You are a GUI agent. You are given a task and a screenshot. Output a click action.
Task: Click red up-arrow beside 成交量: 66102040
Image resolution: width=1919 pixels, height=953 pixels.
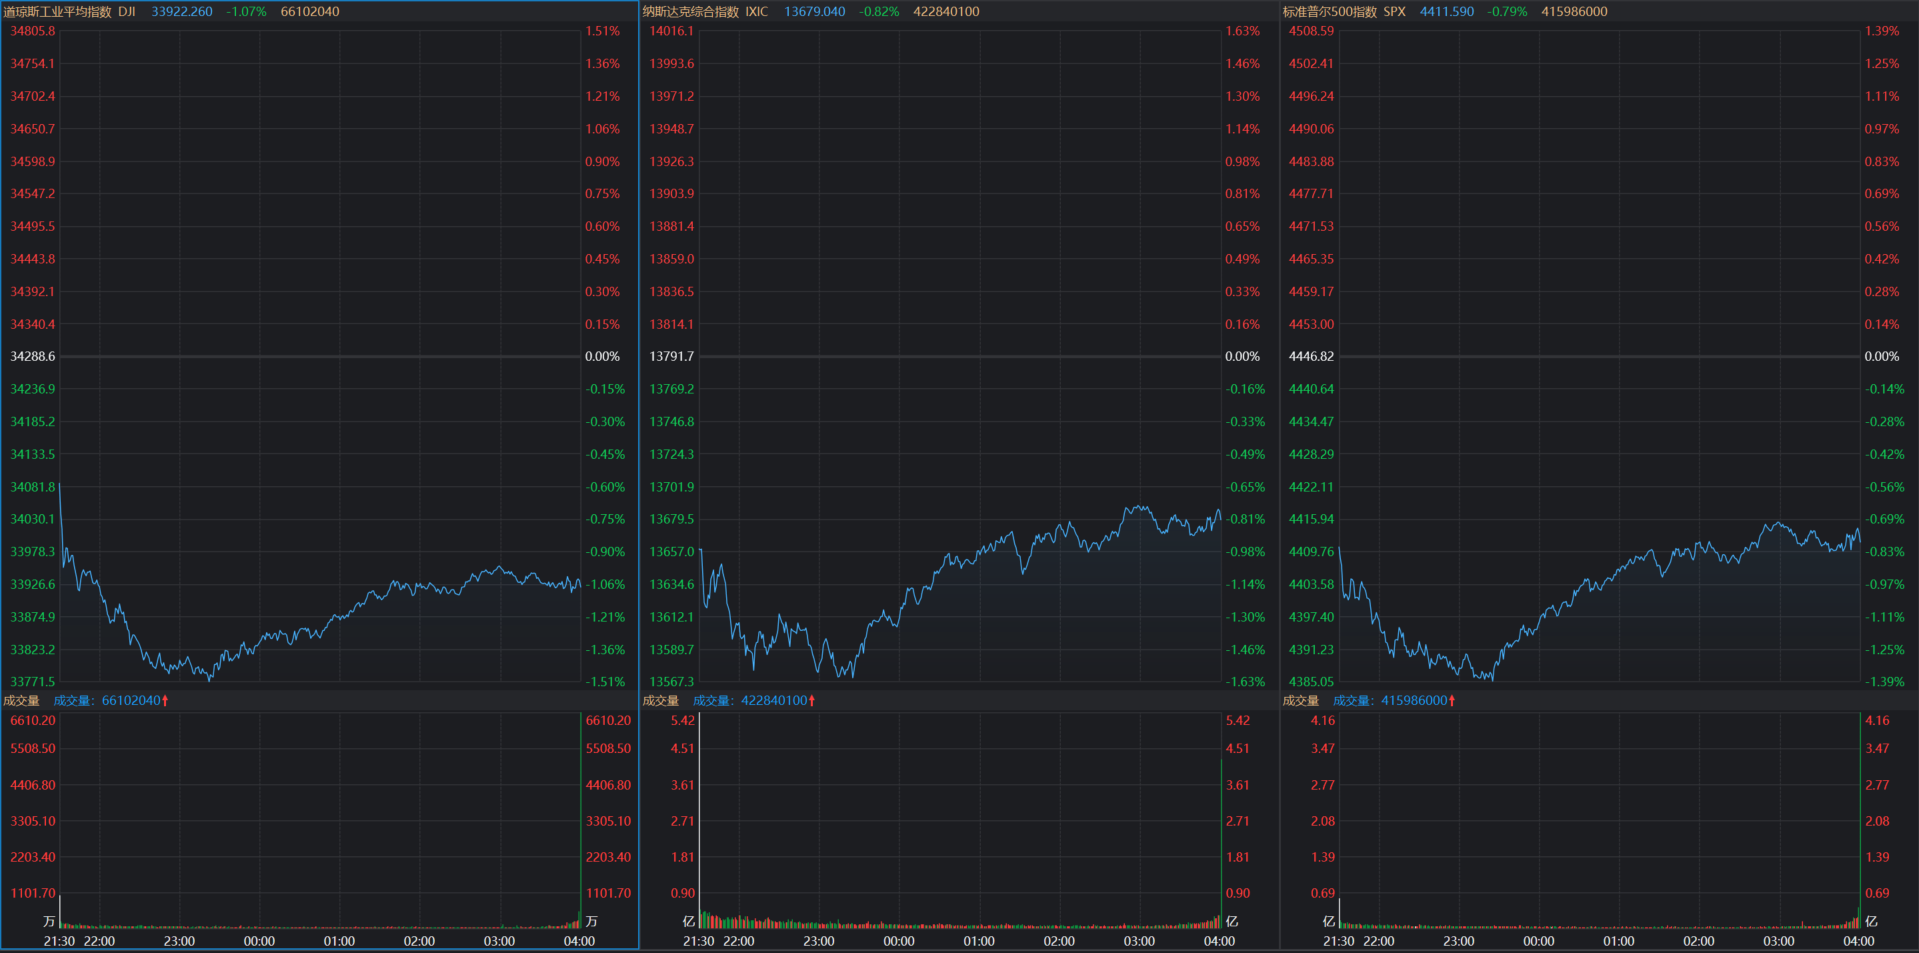(x=165, y=701)
